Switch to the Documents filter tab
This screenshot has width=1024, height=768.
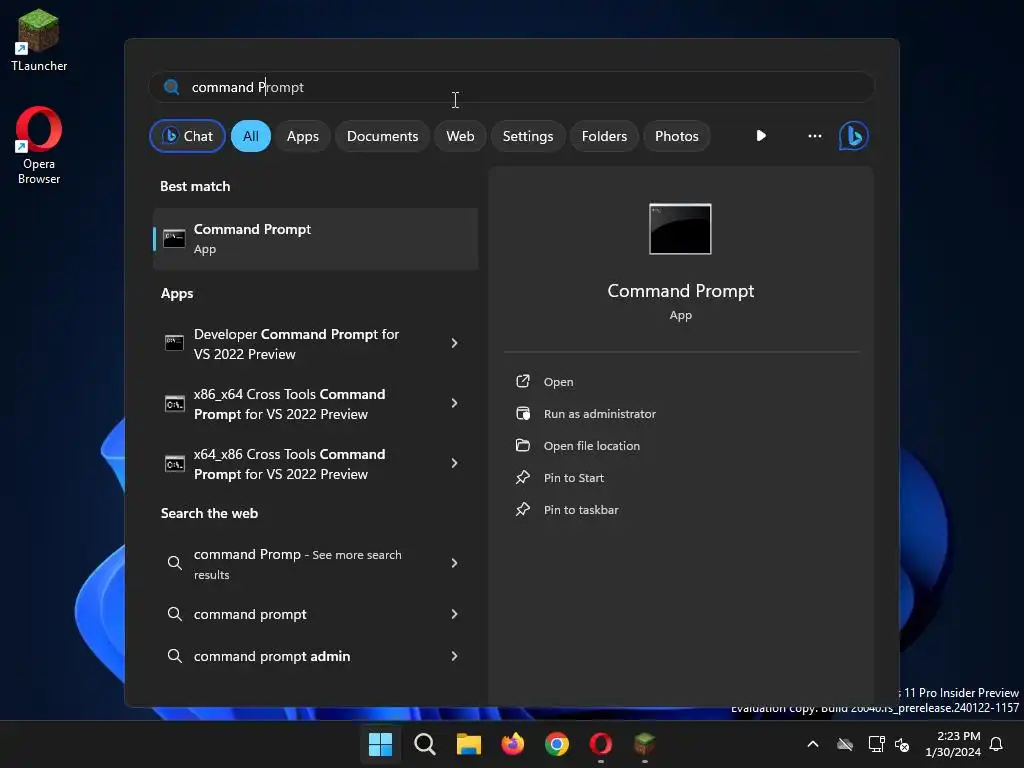click(x=383, y=136)
